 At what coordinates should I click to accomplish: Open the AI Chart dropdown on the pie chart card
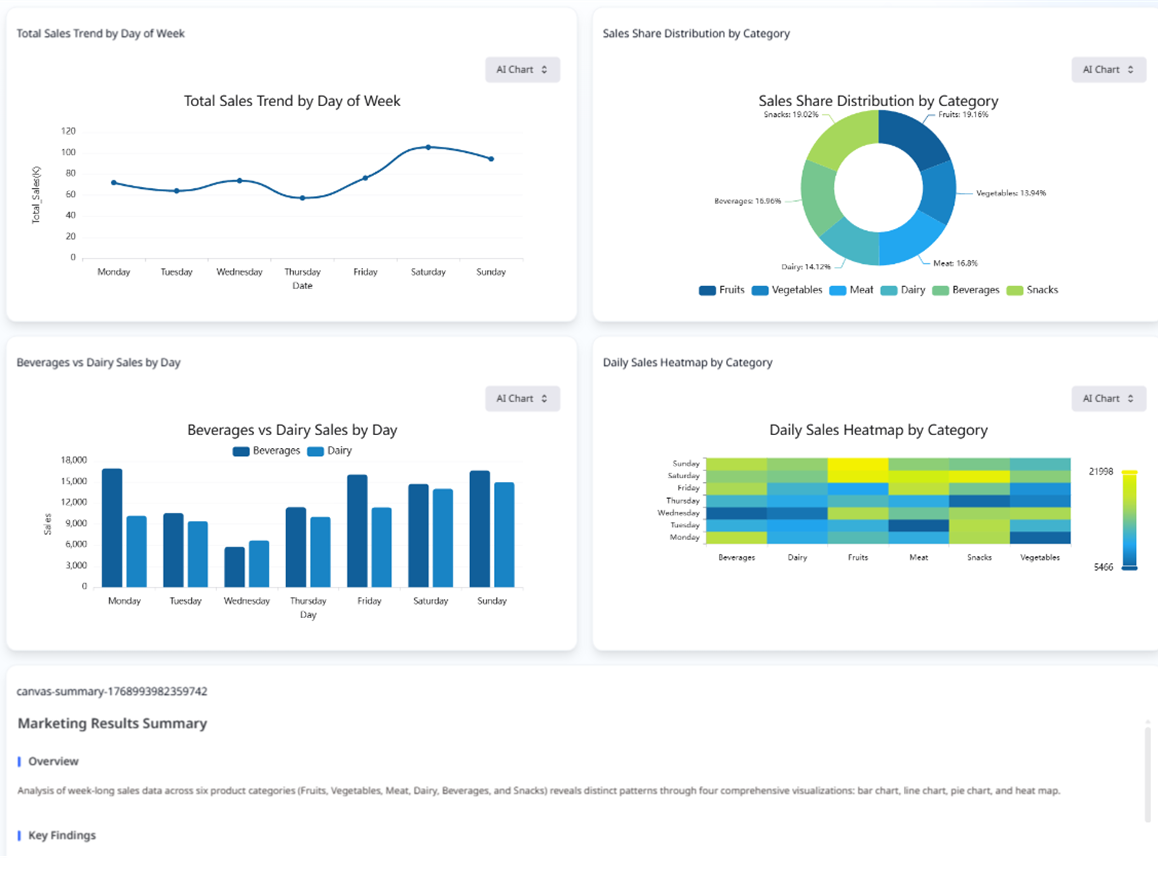pos(1108,69)
